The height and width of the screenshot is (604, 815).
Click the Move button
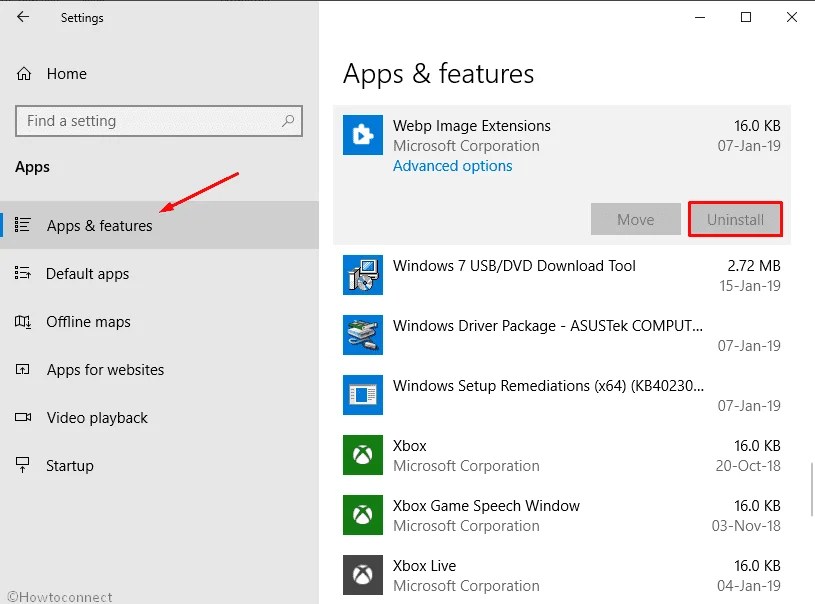click(x=635, y=219)
